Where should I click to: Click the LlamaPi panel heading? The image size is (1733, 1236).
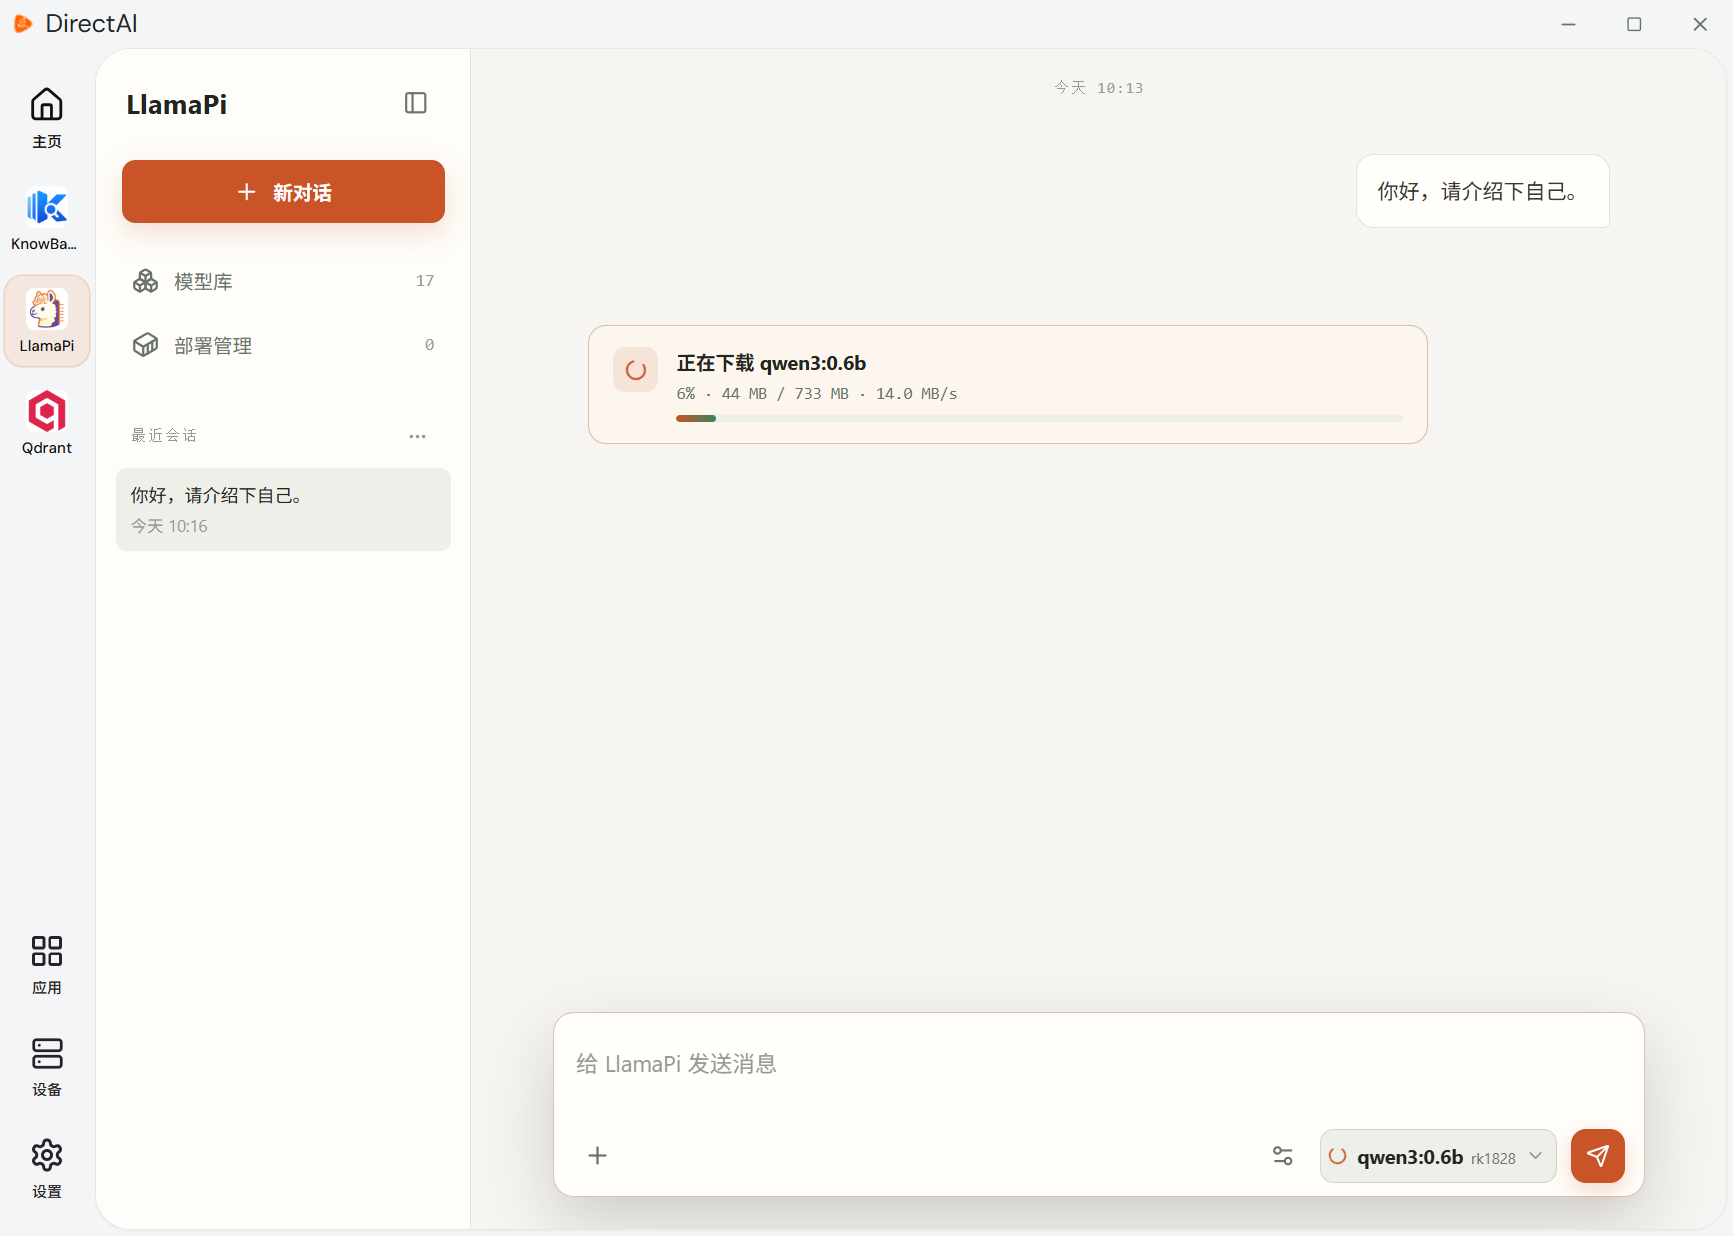click(177, 104)
